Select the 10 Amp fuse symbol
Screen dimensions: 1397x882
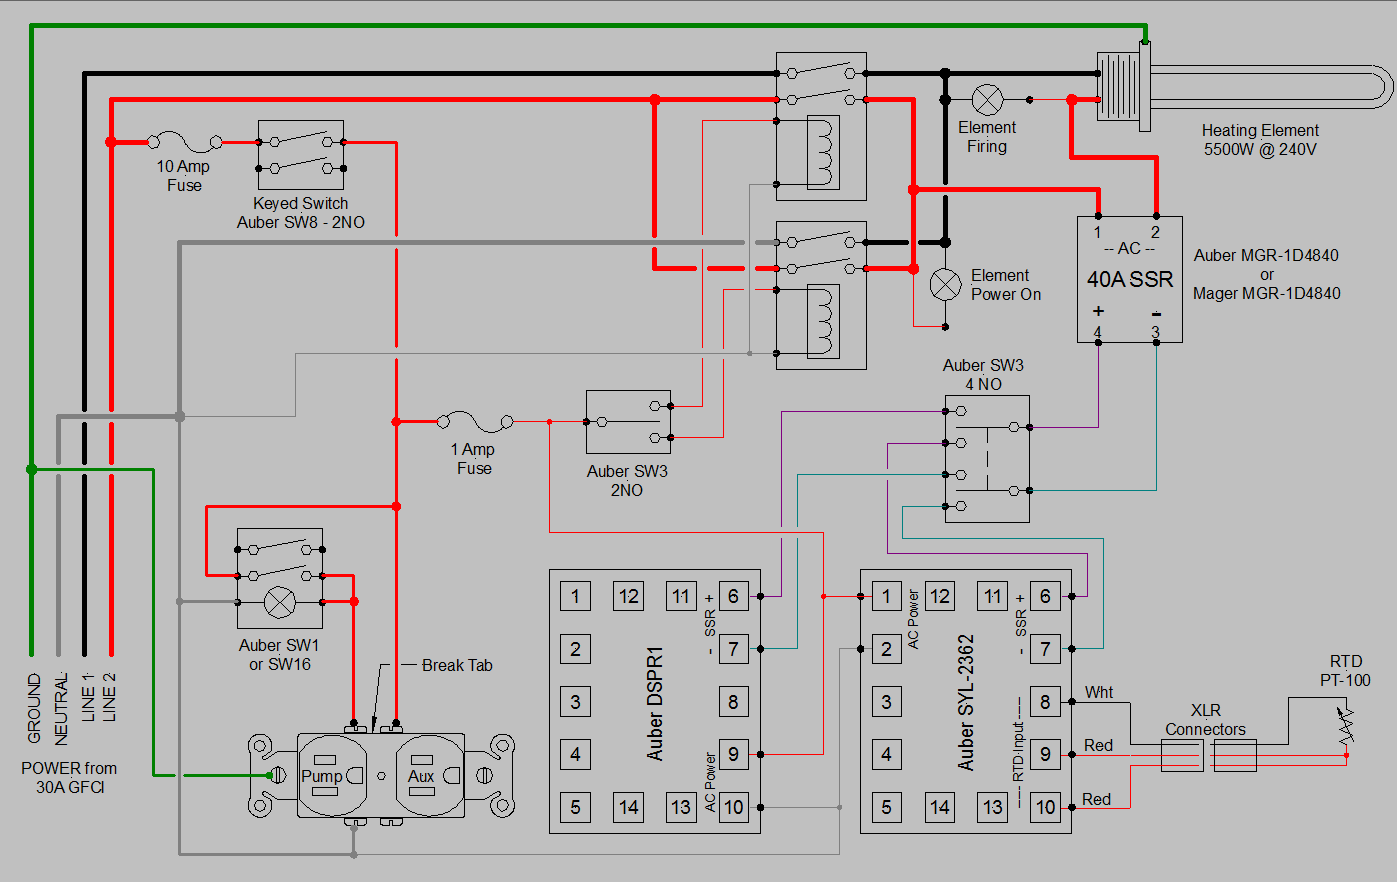[x=185, y=142]
